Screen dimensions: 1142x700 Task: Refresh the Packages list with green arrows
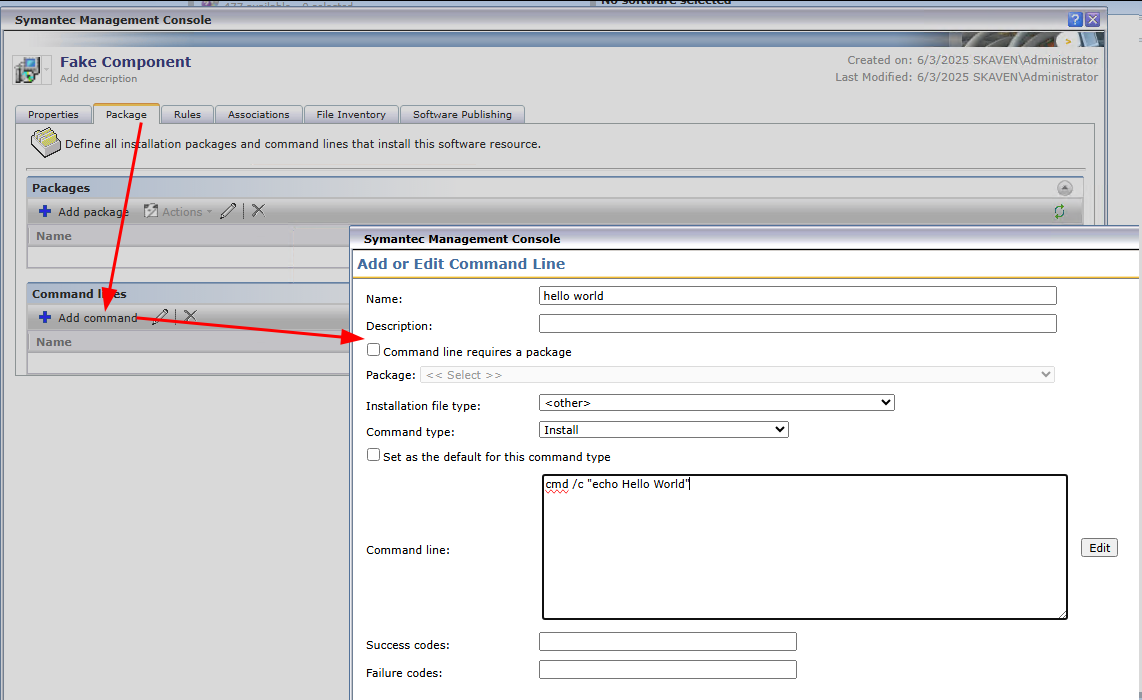tap(1059, 211)
